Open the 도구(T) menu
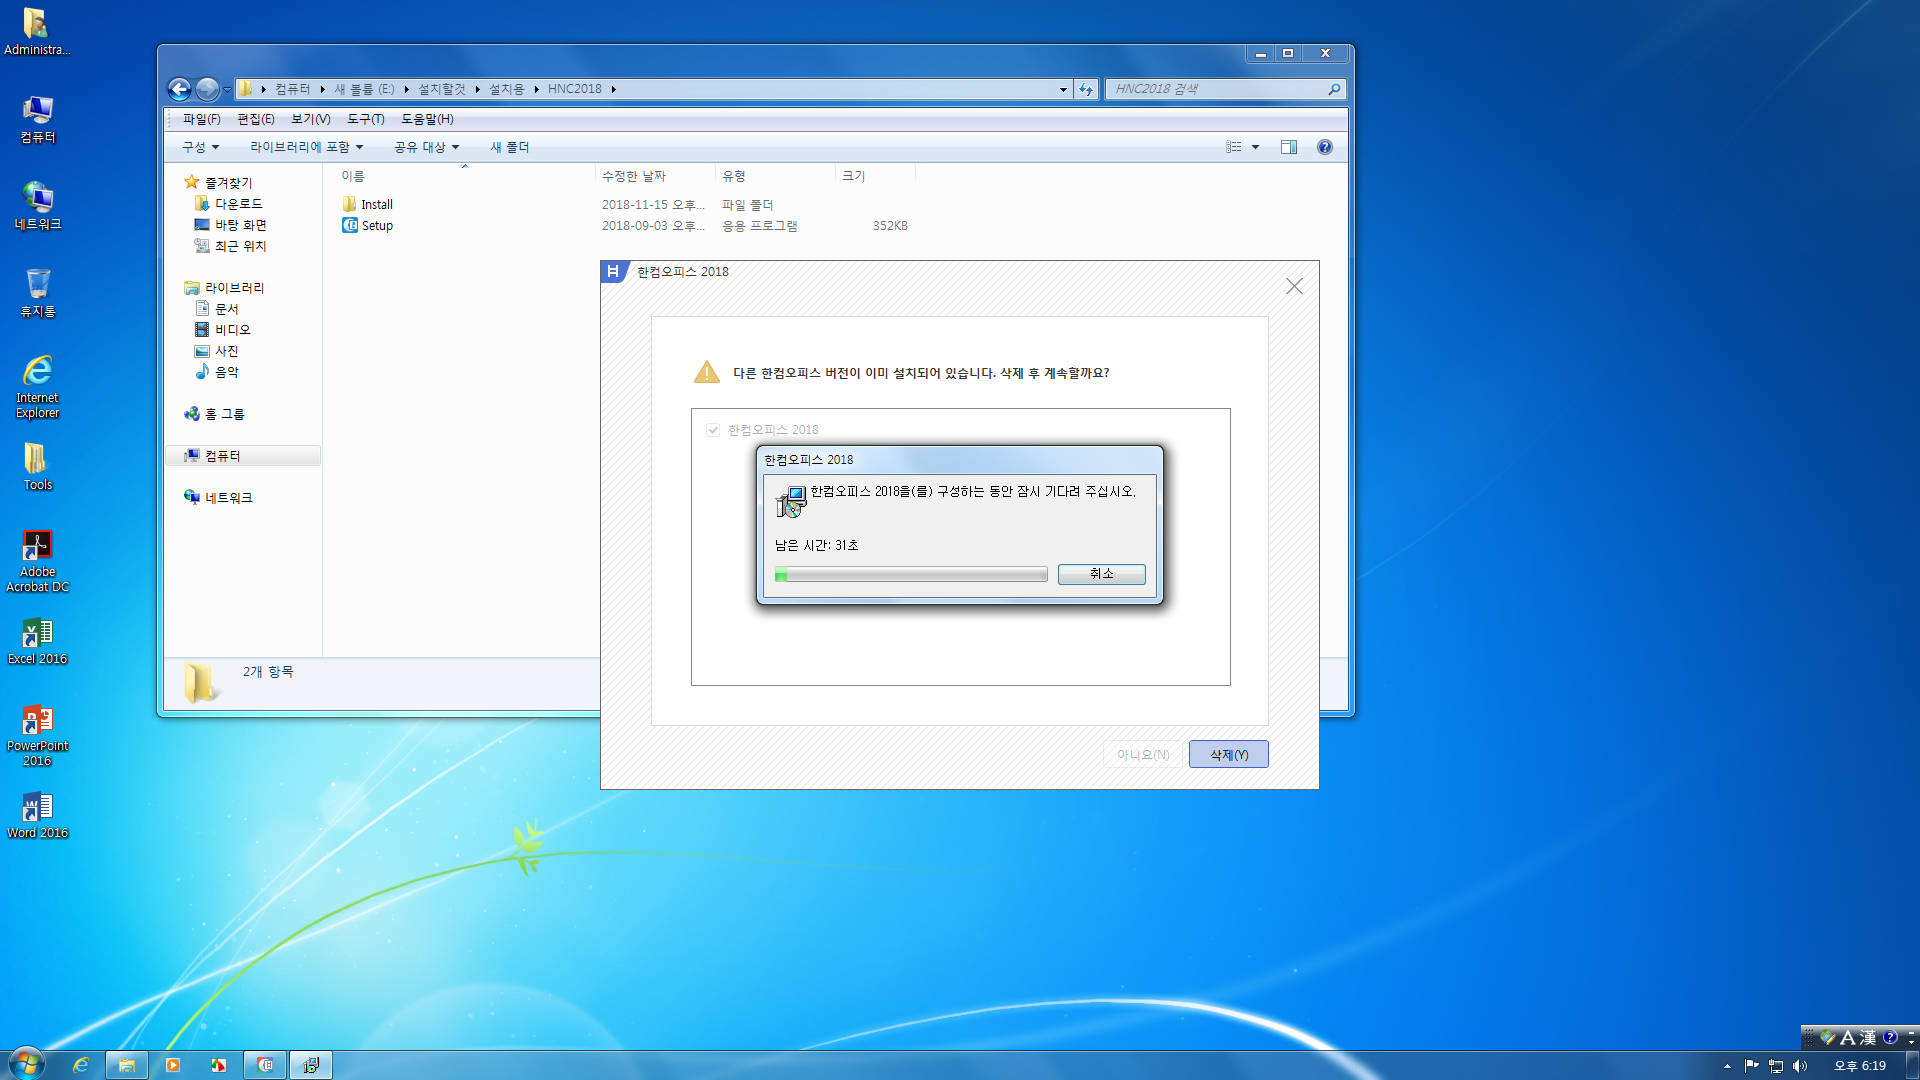1920x1080 pixels. tap(365, 119)
